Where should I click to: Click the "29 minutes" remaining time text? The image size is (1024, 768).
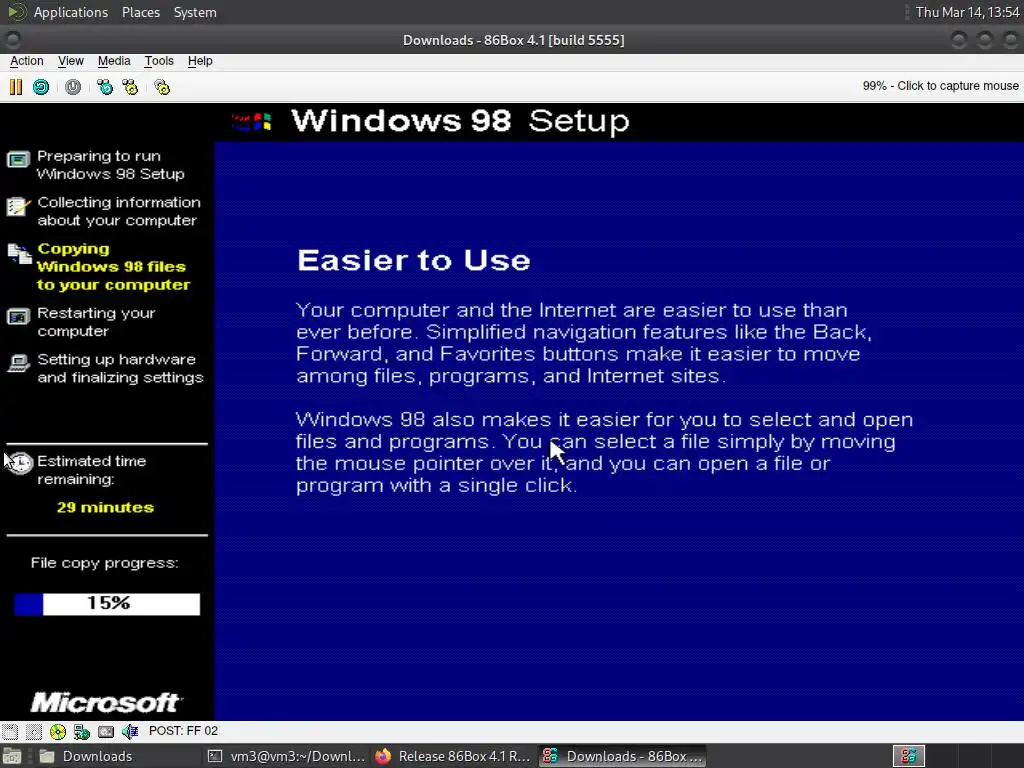(x=105, y=507)
